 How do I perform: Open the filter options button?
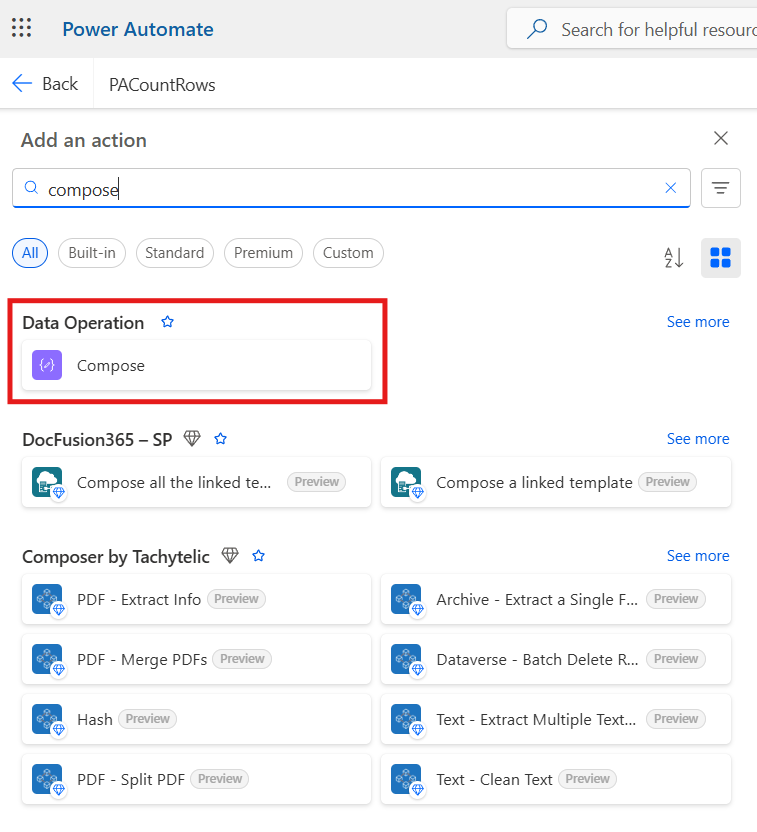pos(720,188)
